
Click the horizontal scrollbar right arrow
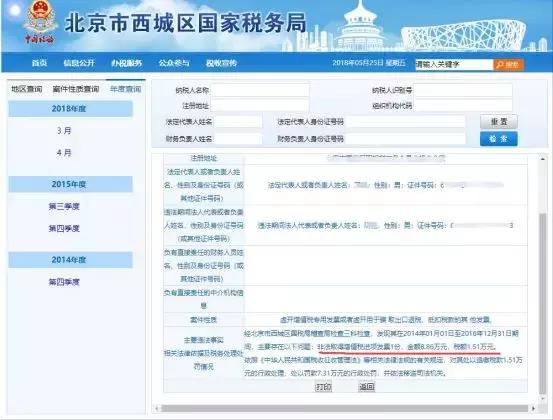pyautogui.click(x=533, y=408)
